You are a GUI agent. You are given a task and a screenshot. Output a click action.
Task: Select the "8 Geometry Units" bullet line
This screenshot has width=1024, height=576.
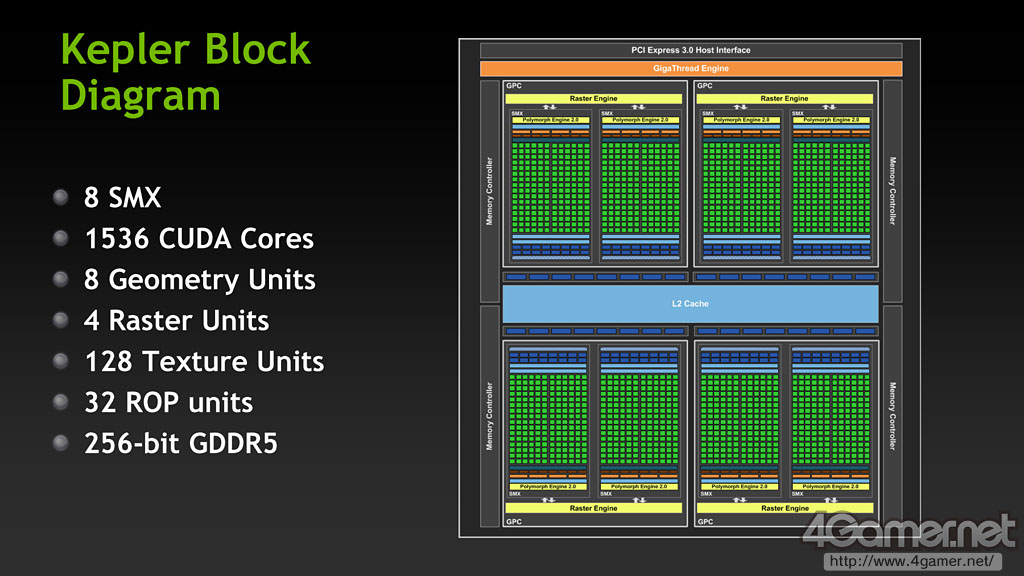click(199, 280)
